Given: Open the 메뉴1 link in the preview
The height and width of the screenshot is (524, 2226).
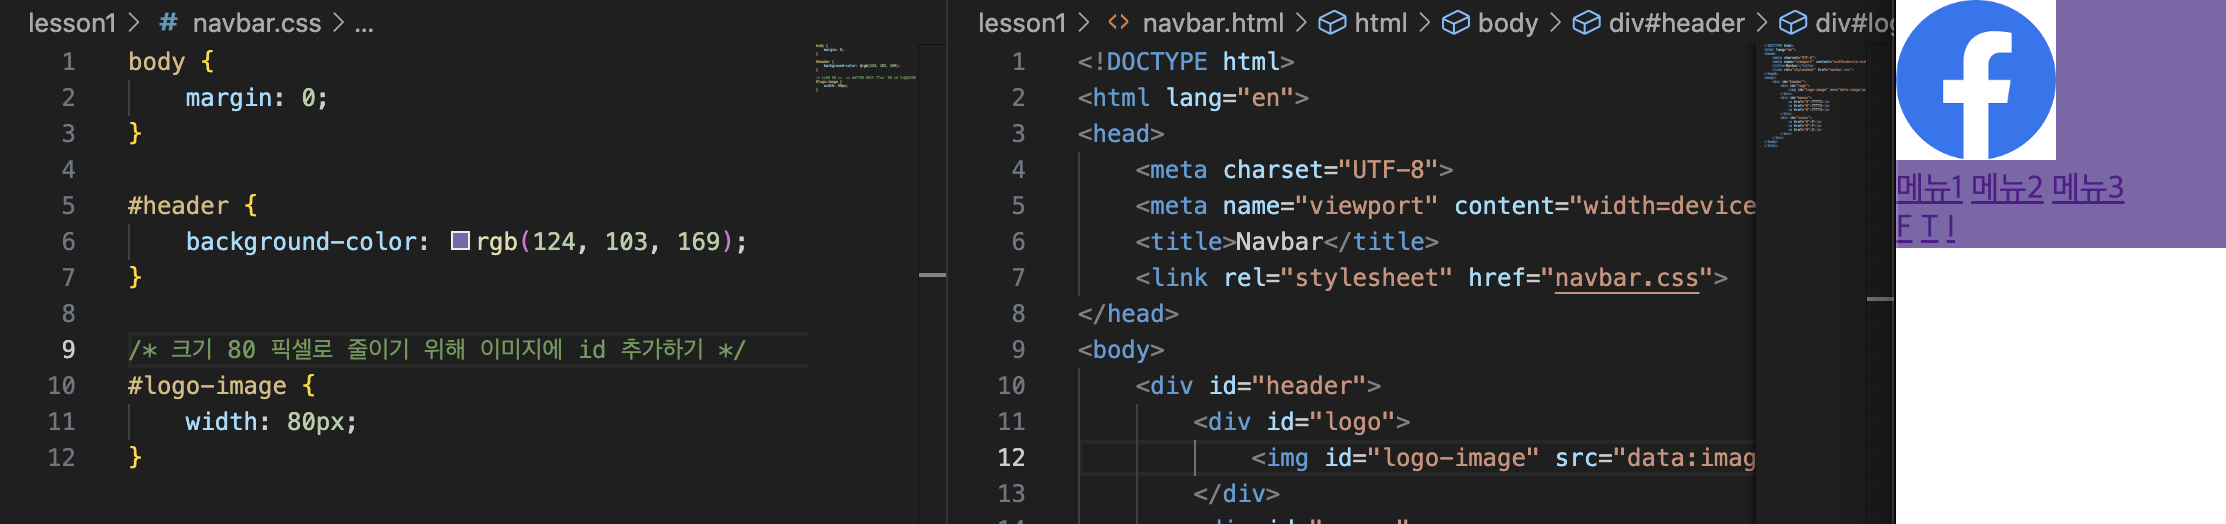Looking at the screenshot, I should tap(1929, 188).
